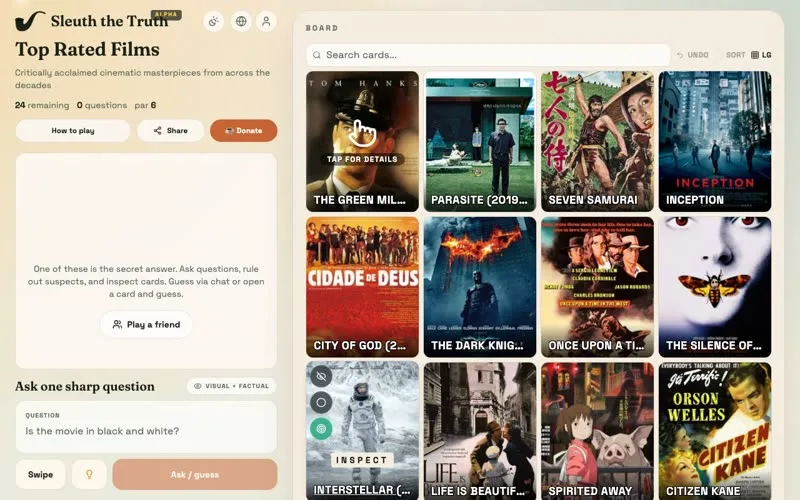This screenshot has width=800, height=500.
Task: Toggle the Visual + Factual mode pill
Action: pos(232,386)
